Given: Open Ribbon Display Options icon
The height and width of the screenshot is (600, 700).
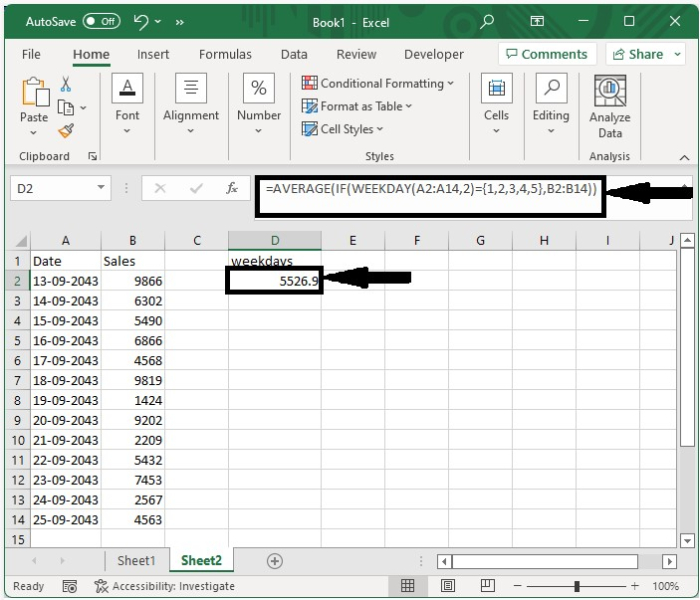Looking at the screenshot, I should click(537, 21).
